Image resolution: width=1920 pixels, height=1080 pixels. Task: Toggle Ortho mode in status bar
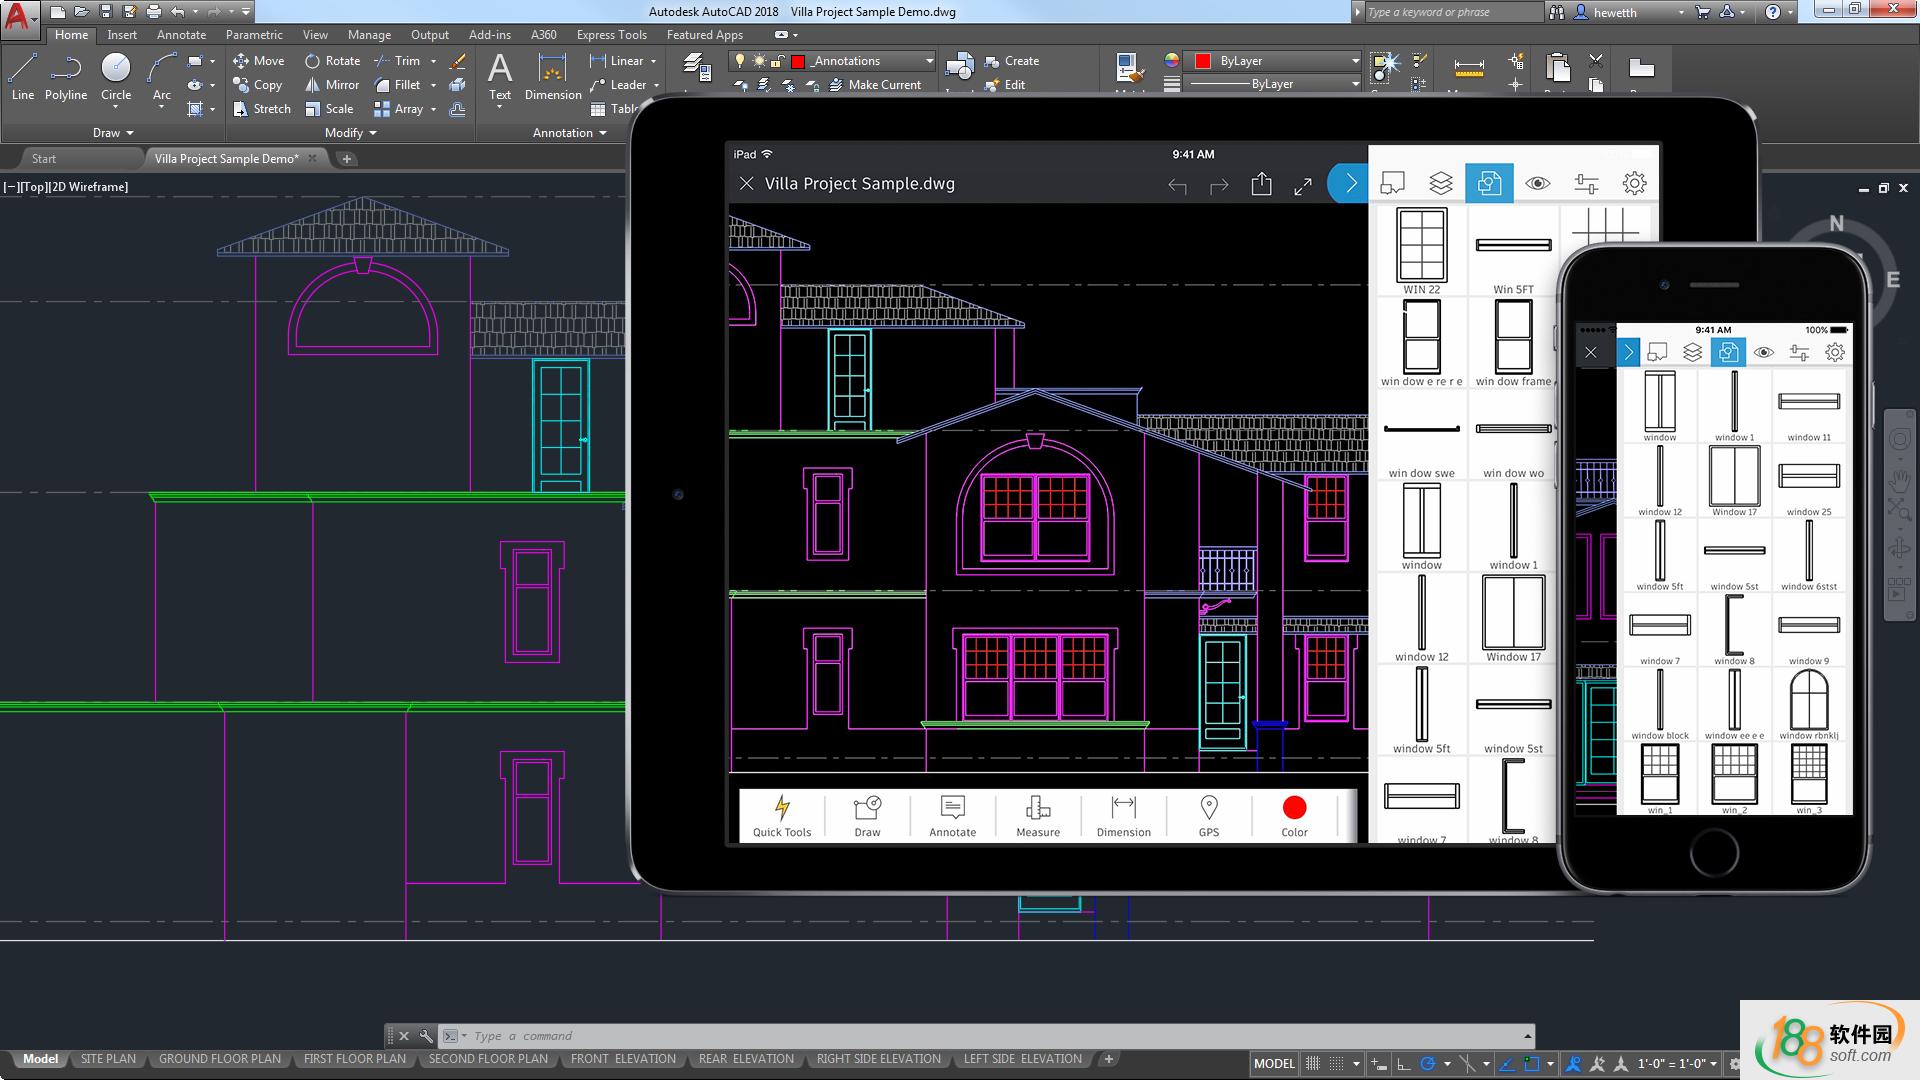1404,1063
